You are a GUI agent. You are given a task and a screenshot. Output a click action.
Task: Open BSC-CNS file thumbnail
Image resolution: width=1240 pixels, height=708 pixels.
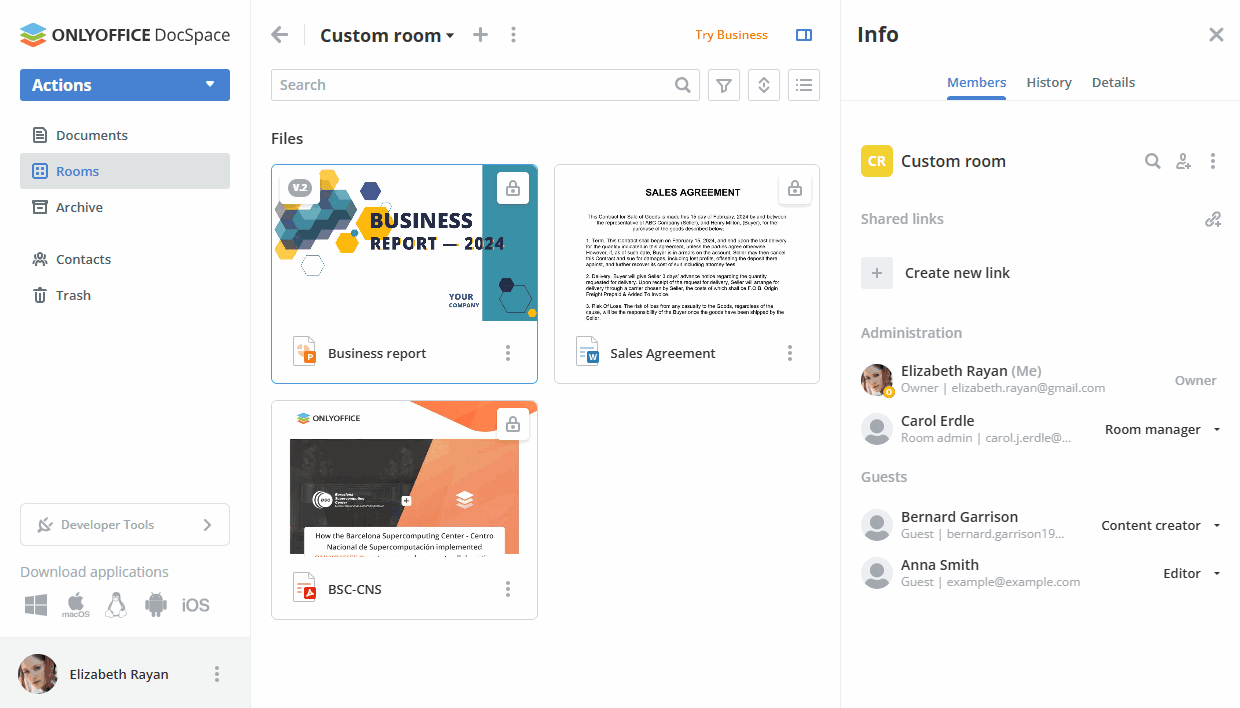[x=404, y=478]
